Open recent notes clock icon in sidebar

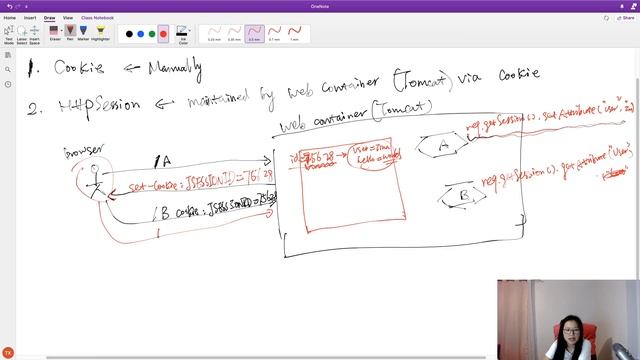click(x=8, y=84)
